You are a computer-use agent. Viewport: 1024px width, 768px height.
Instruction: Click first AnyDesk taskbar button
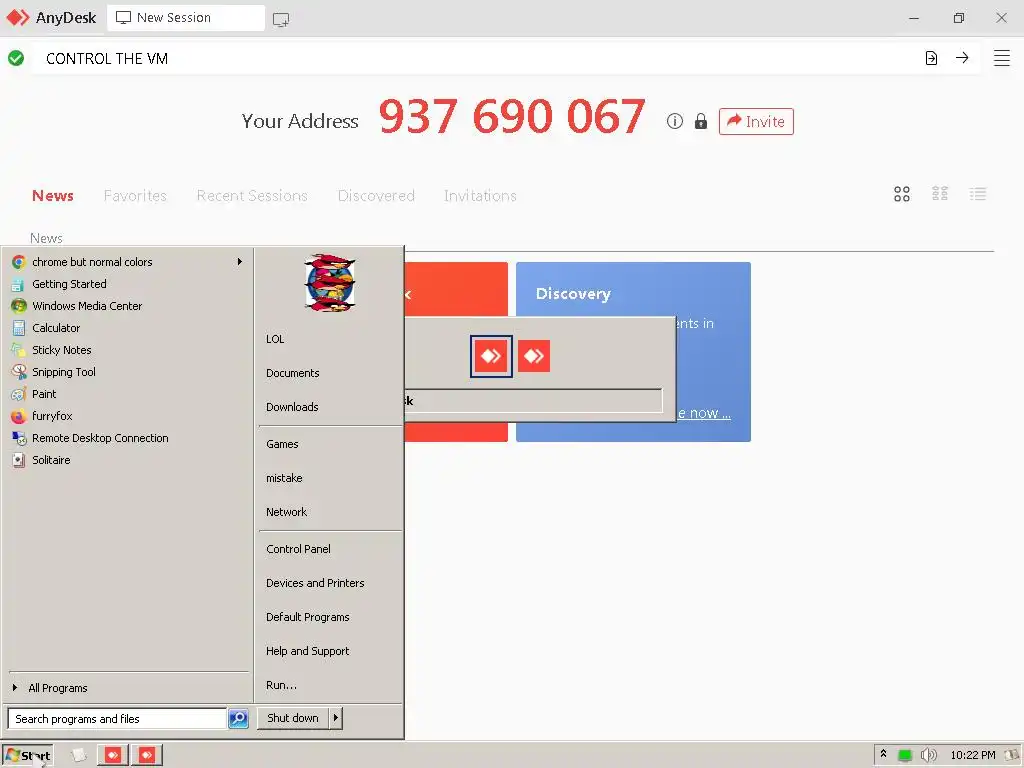113,756
